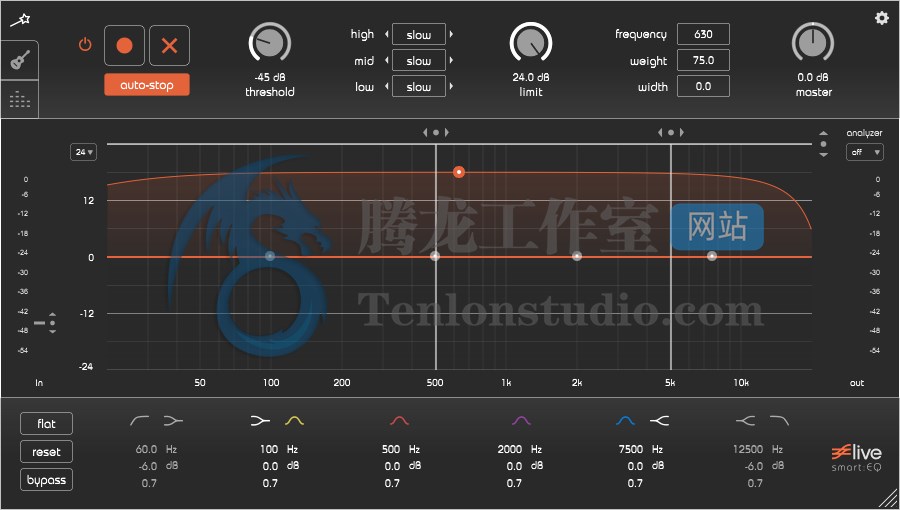Edit the weight field 75.0
This screenshot has width=900, height=510.
click(x=703, y=60)
